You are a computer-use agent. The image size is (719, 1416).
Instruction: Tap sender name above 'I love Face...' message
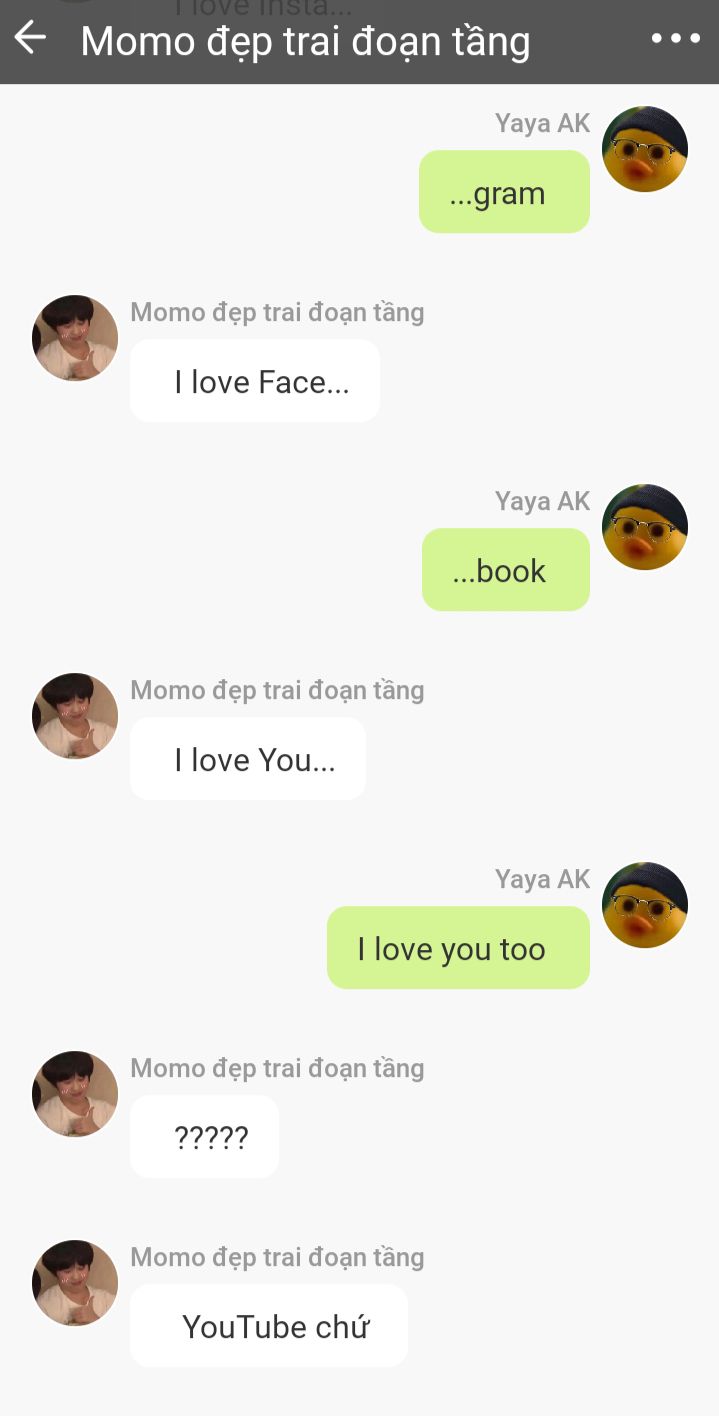coord(277,313)
